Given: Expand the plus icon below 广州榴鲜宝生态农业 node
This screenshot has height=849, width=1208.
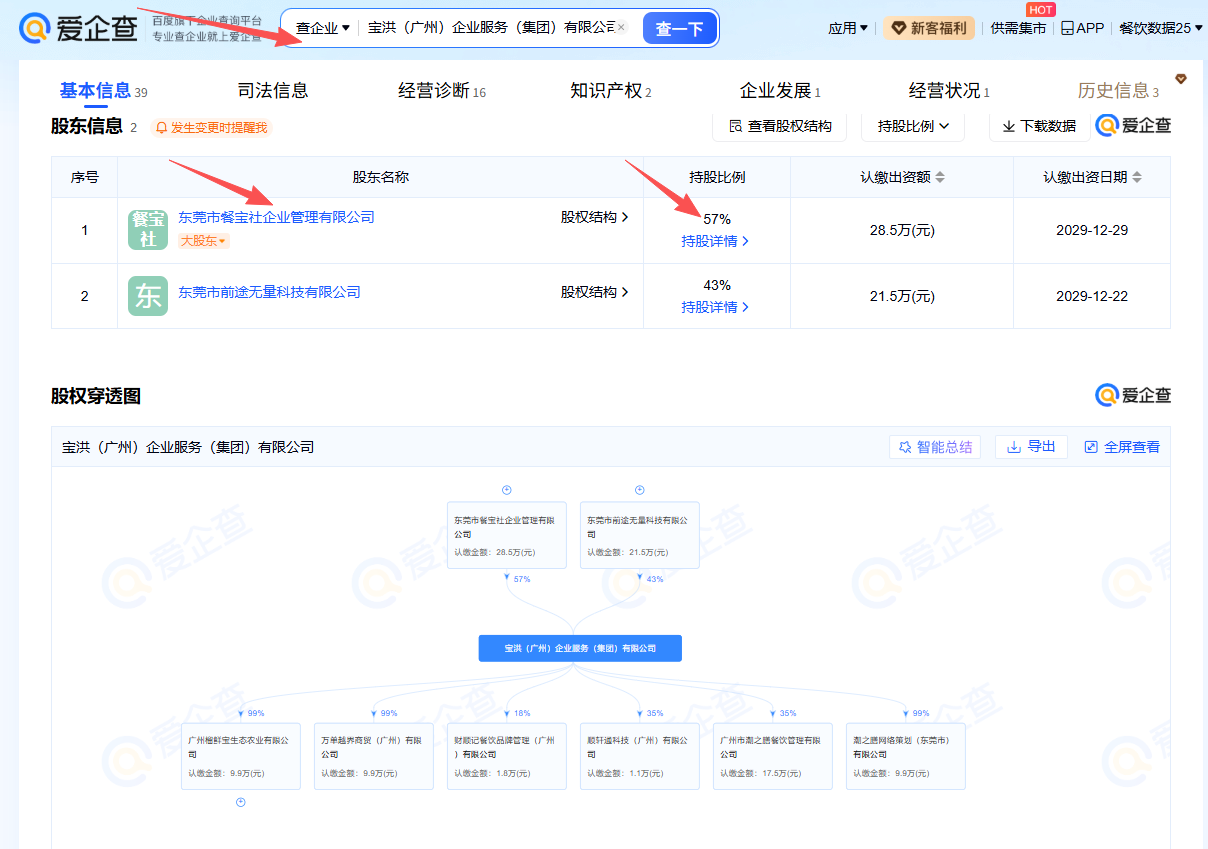Looking at the screenshot, I should pyautogui.click(x=241, y=802).
